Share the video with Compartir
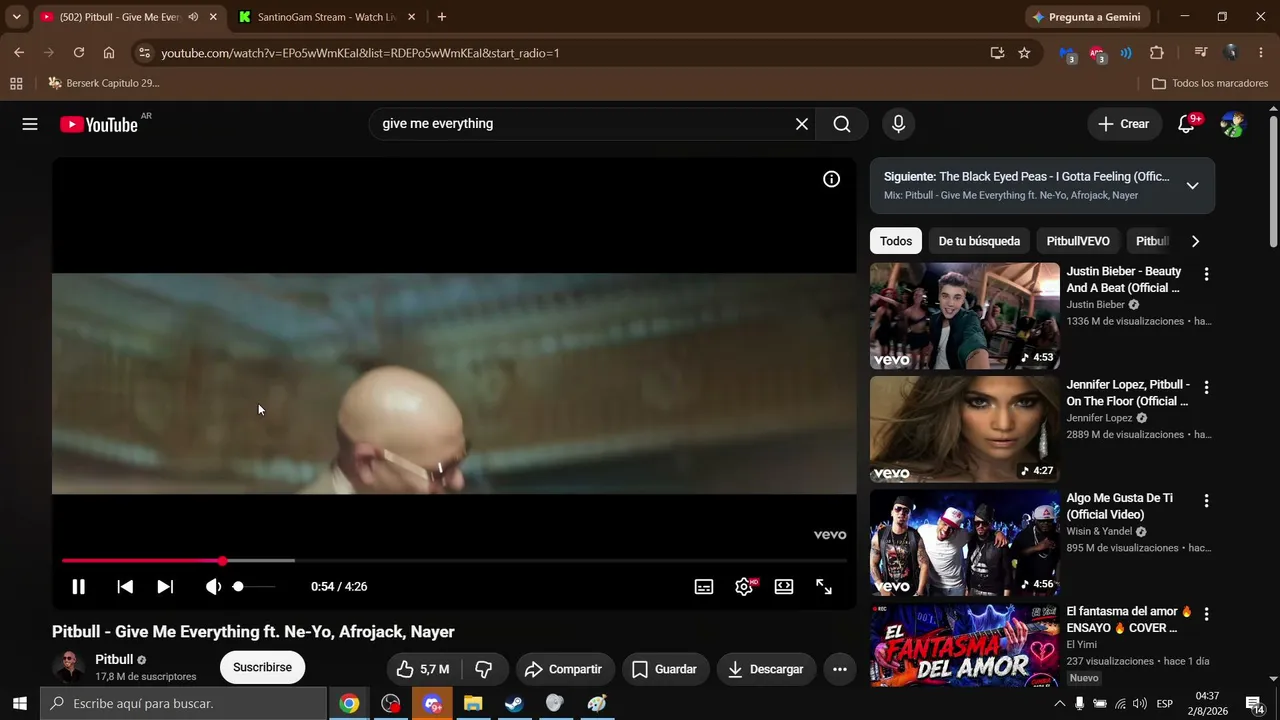 coord(563,669)
